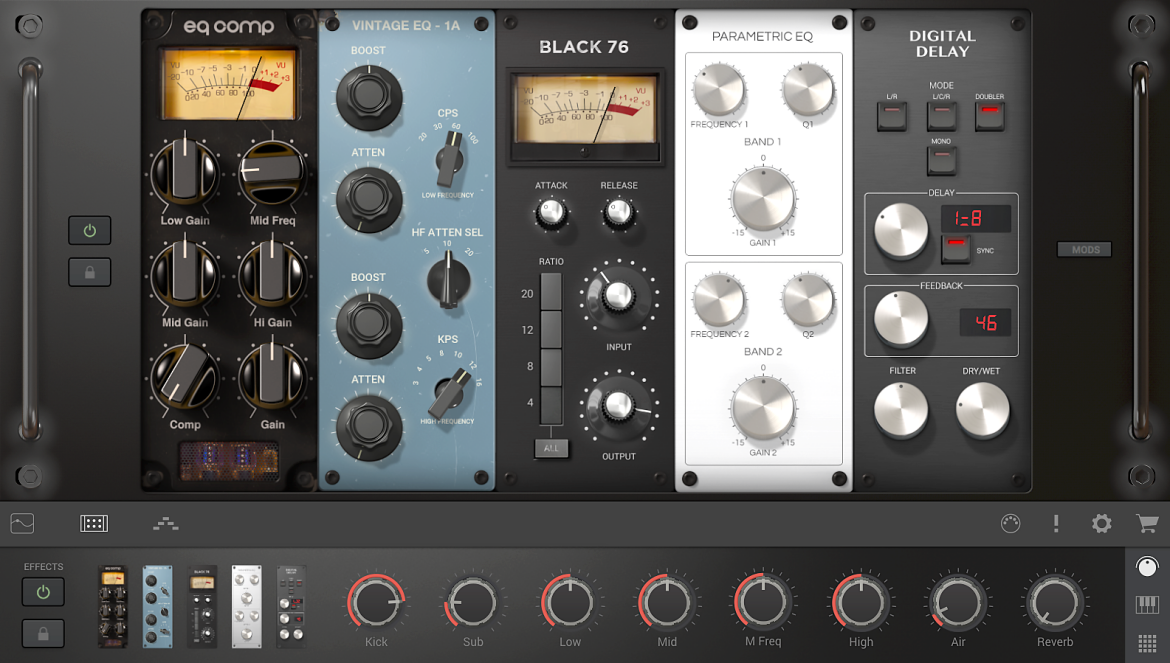Screen dimensions: 1170x663
Task: Enable MONO delay mode
Action: point(941,160)
